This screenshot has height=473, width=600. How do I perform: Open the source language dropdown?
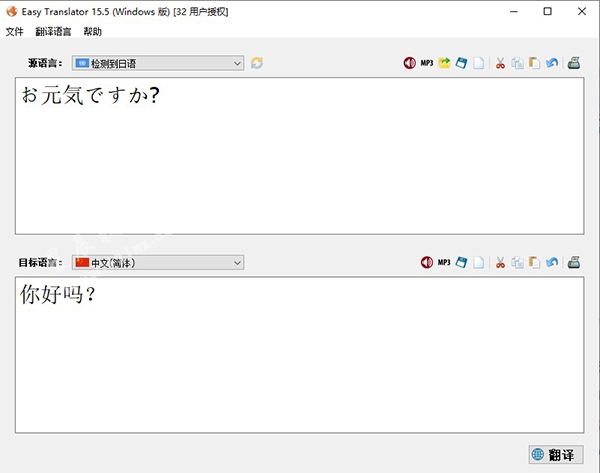tap(158, 63)
